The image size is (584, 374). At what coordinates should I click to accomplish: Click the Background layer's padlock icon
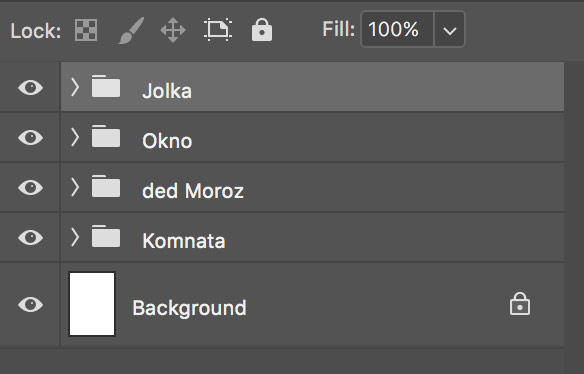coord(520,304)
